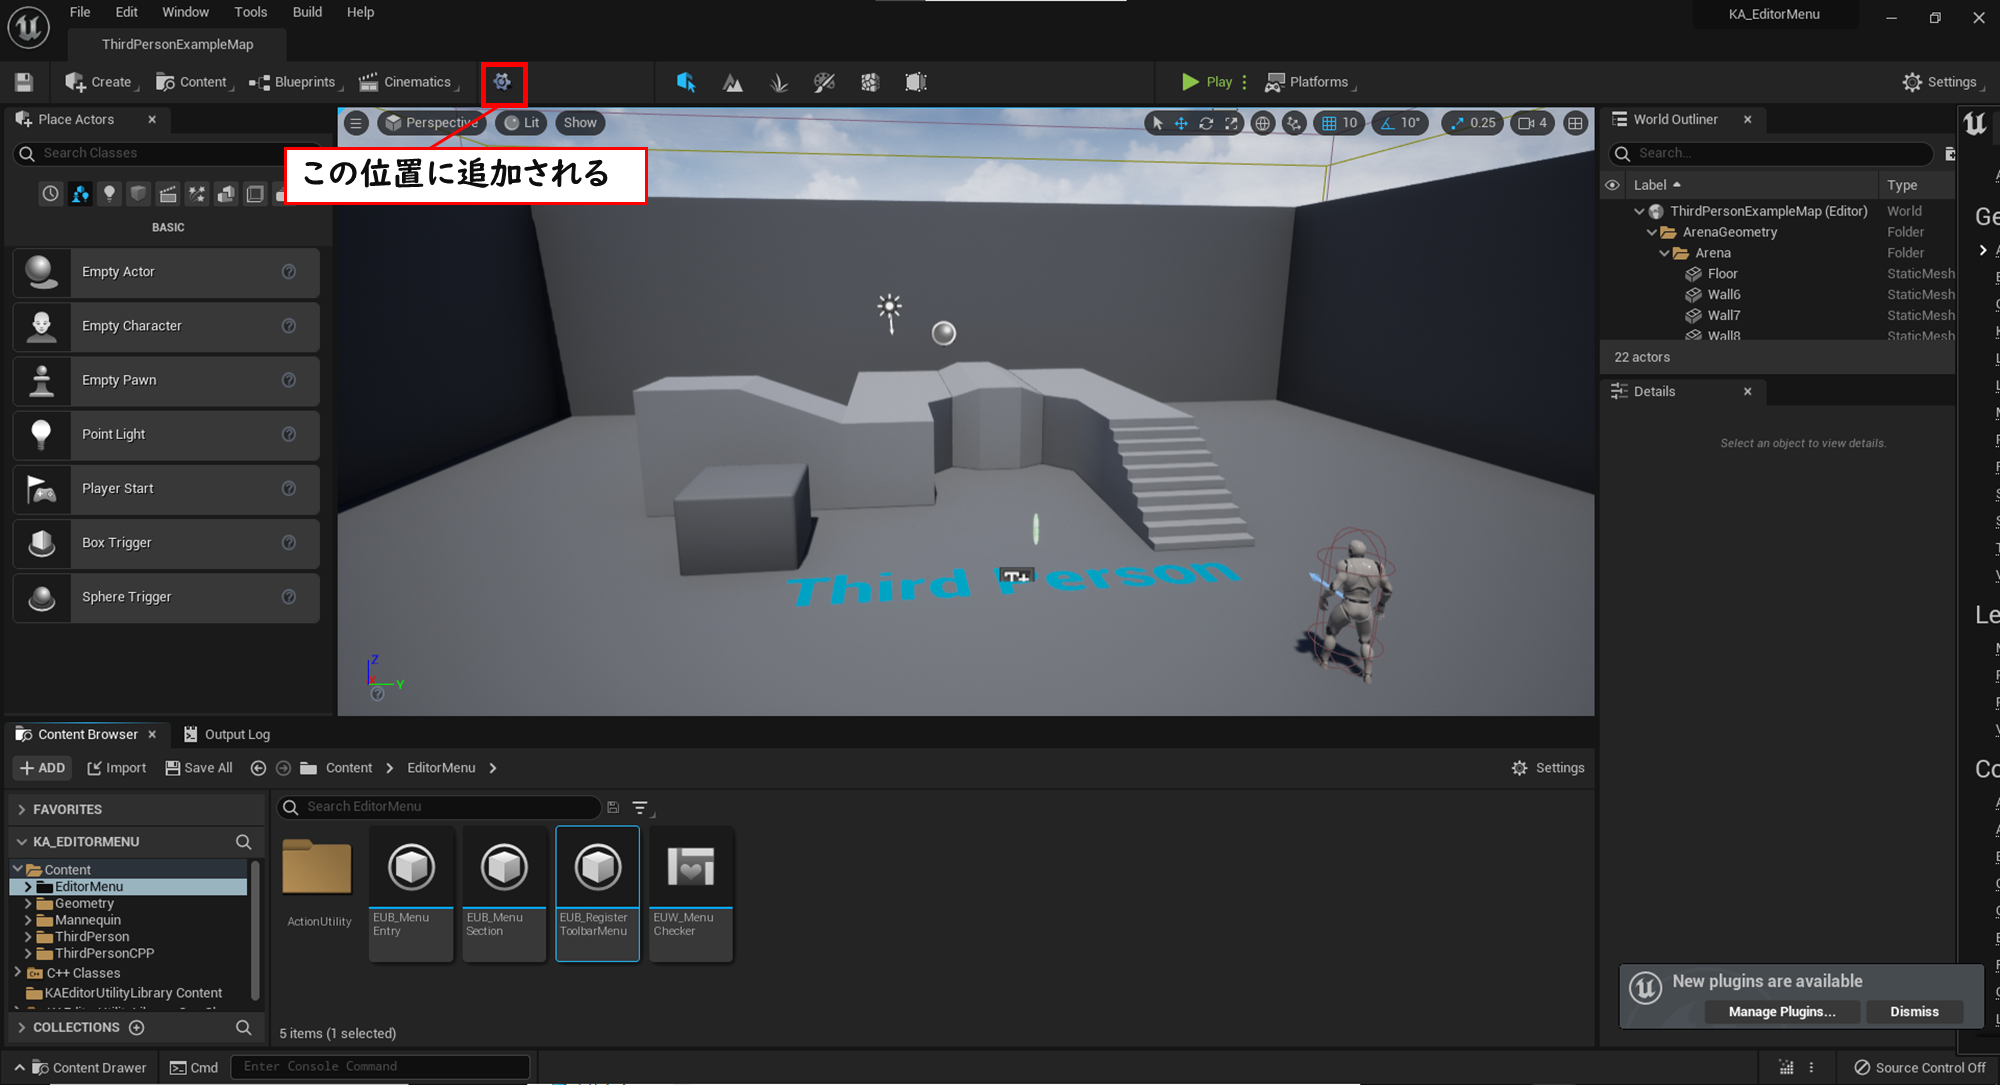Navigate back in Content Browser history

[x=258, y=768]
